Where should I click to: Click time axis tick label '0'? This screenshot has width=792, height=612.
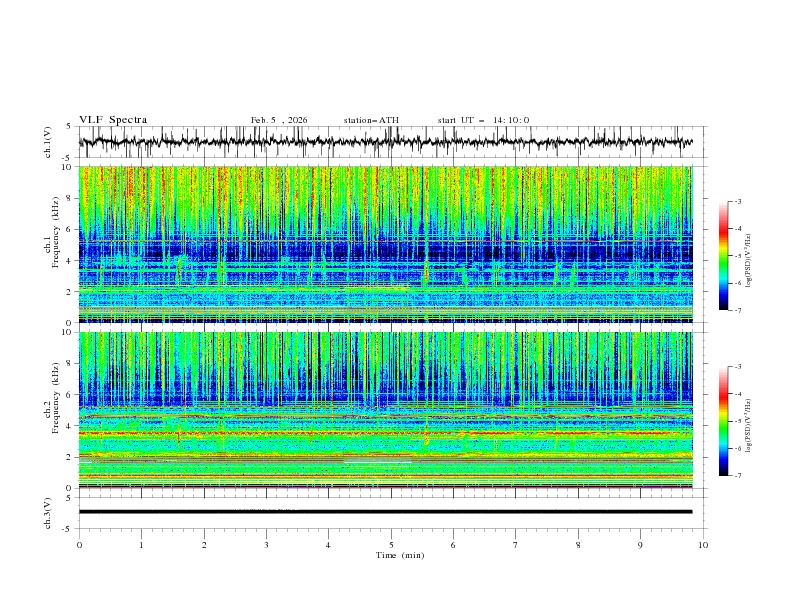79,545
